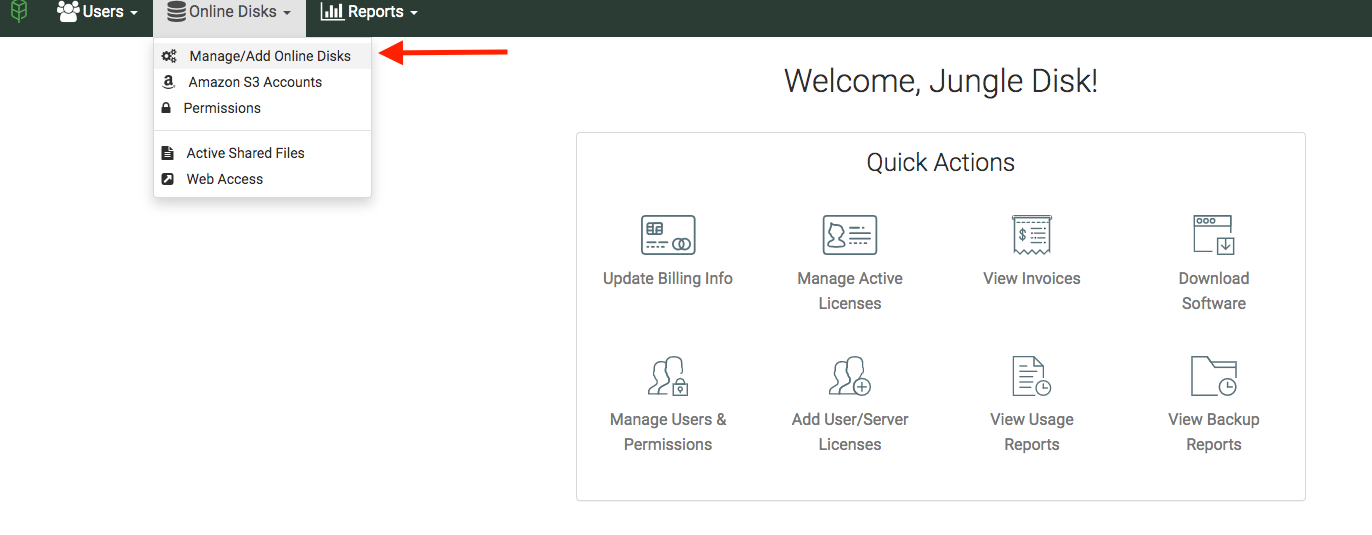
Task: Click the folder-clock Backup Reports icon
Action: coord(1214,376)
